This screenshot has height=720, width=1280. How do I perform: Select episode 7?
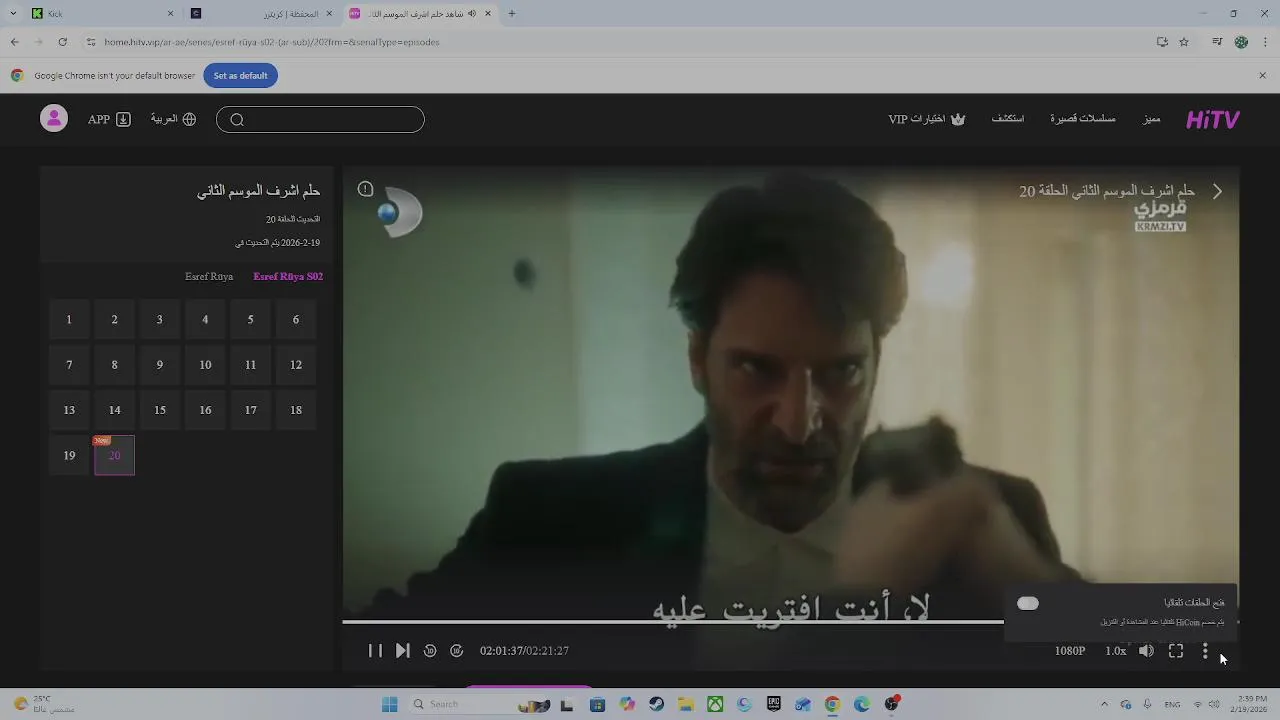pos(69,365)
